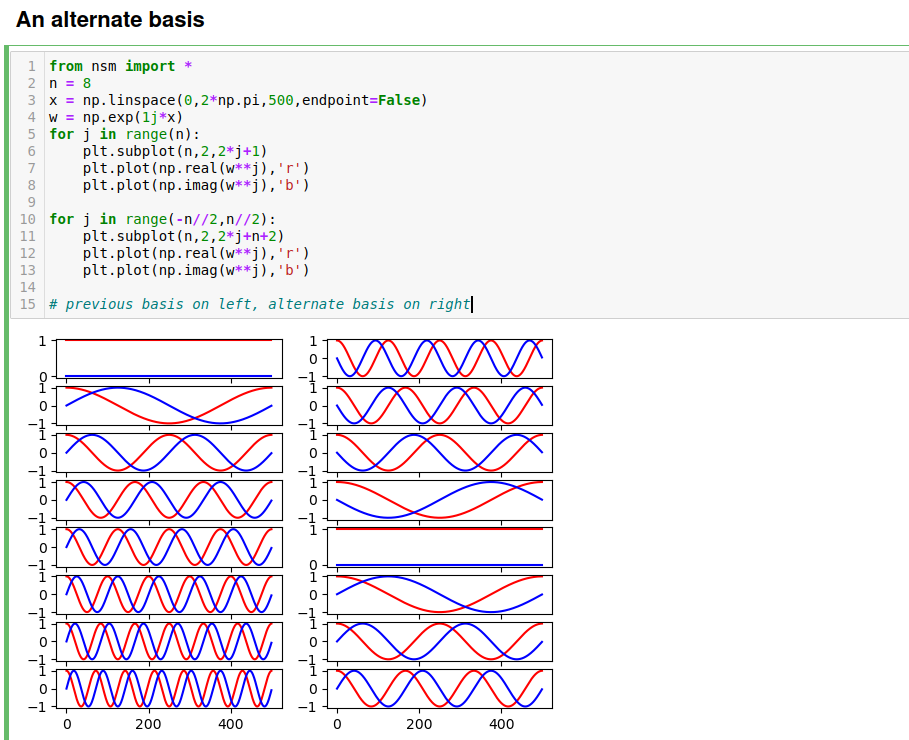Click the top-right subplot in the output
This screenshot has width=909, height=740.
tap(439, 358)
